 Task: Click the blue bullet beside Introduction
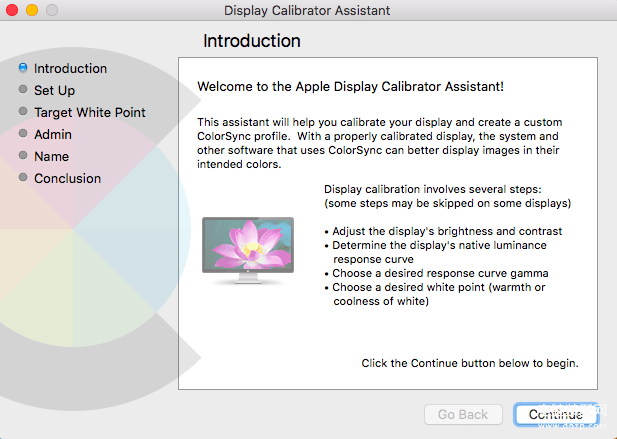point(23,67)
